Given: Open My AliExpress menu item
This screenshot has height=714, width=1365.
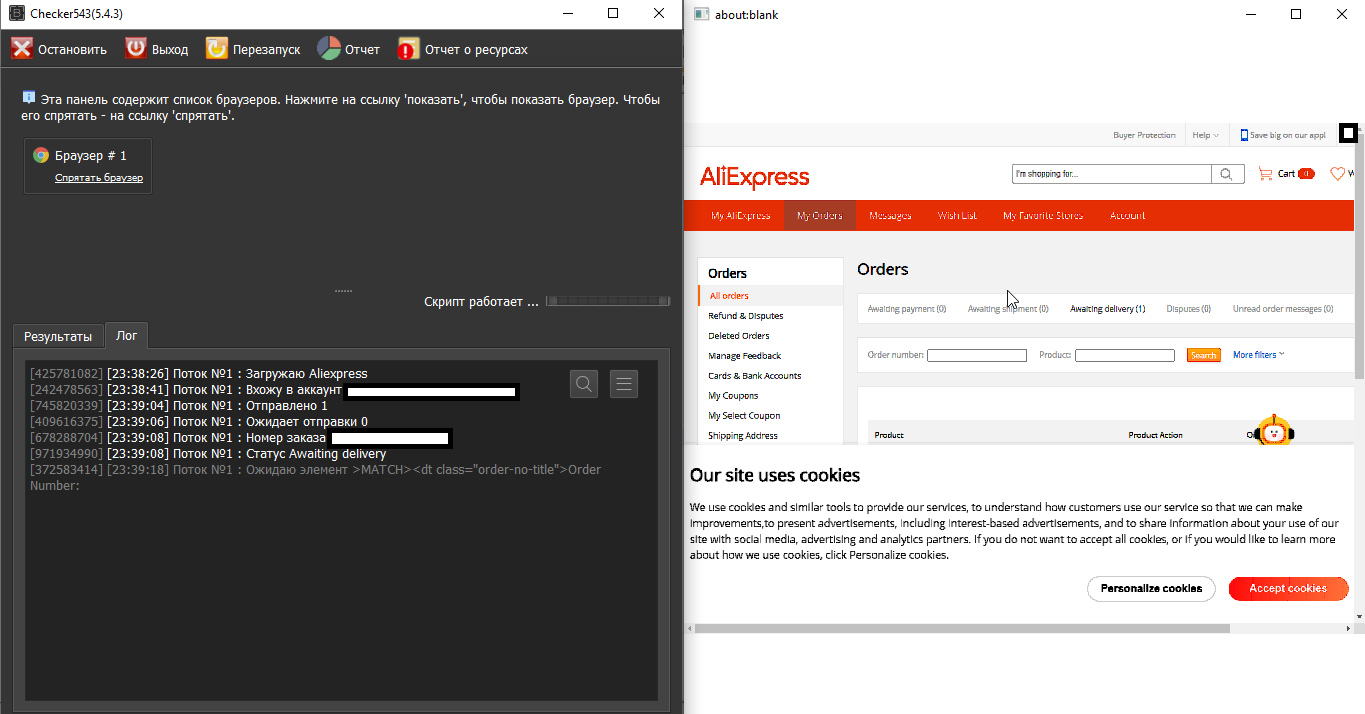Looking at the screenshot, I should (x=741, y=216).
